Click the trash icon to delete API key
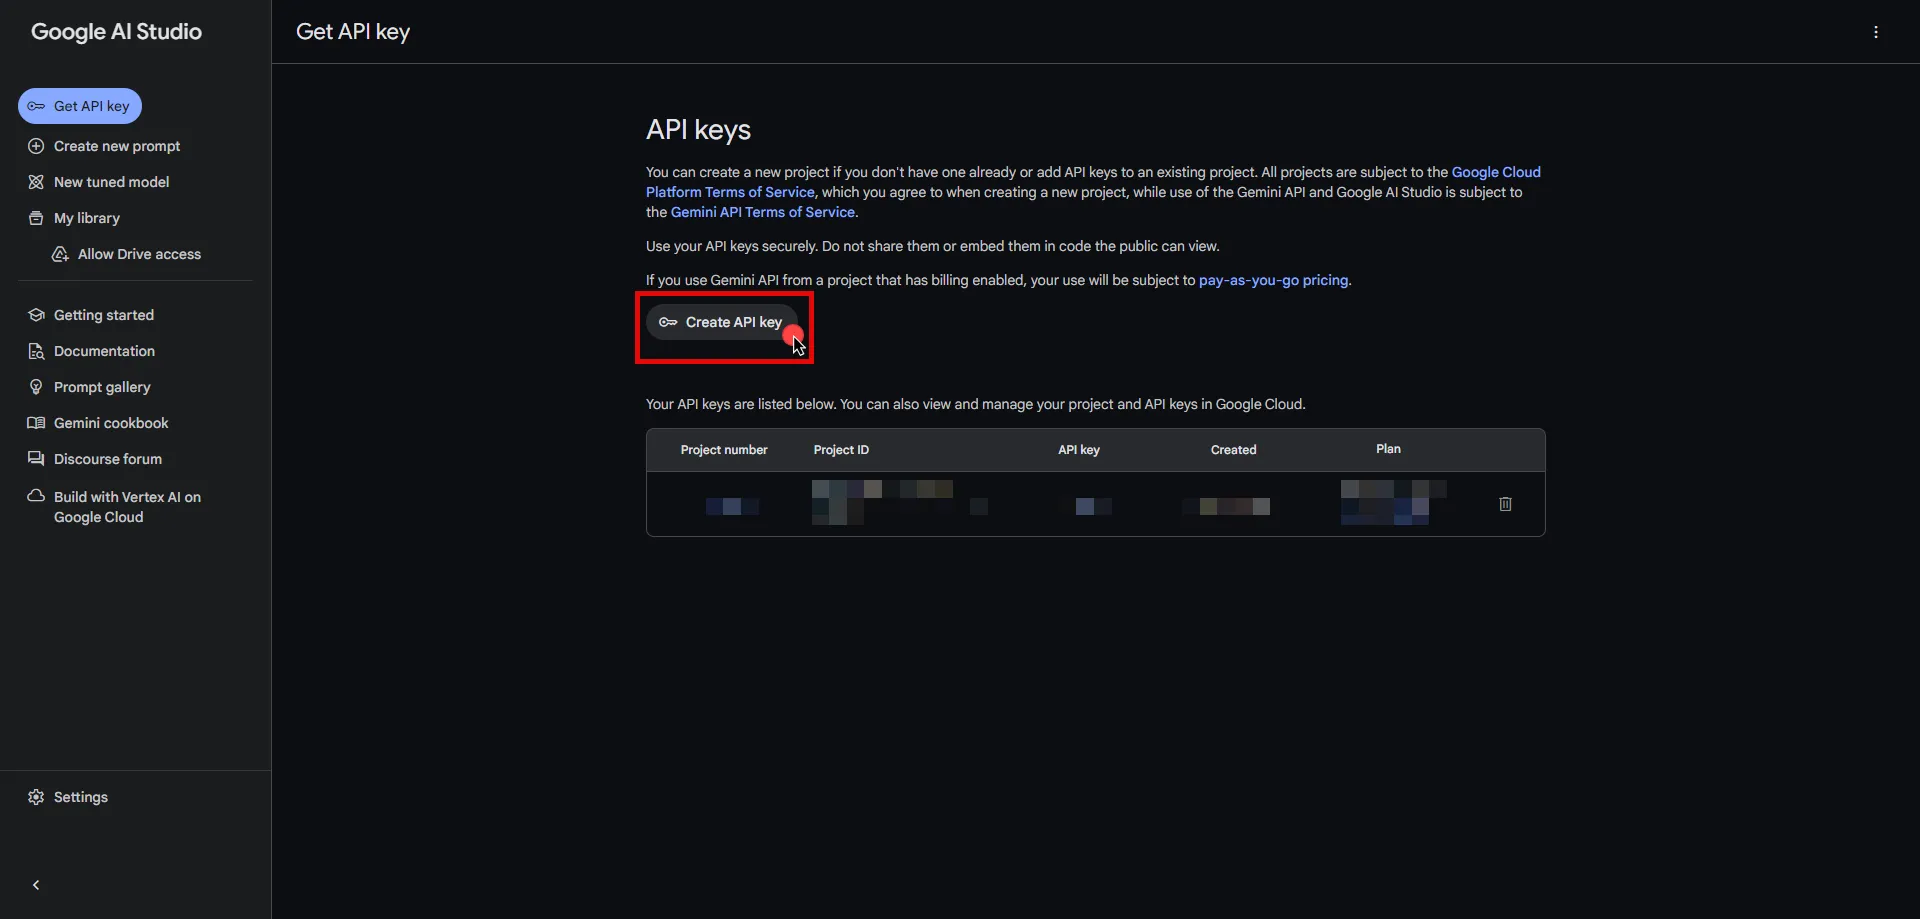1920x919 pixels. [x=1505, y=504]
